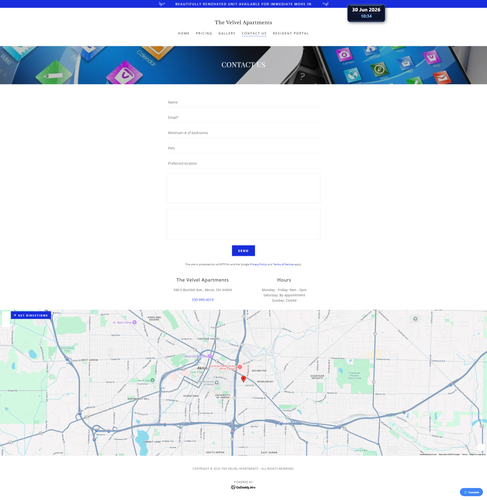The width and height of the screenshot is (487, 500).
Task: Open the Resident Portal link
Action: [291, 33]
